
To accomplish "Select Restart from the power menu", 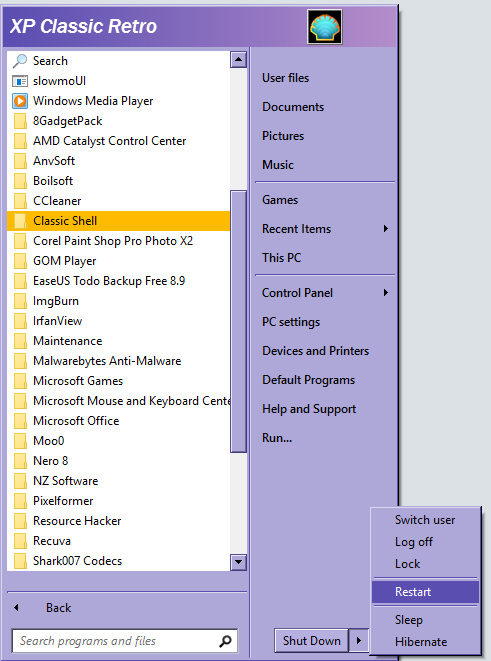I will 426,592.
